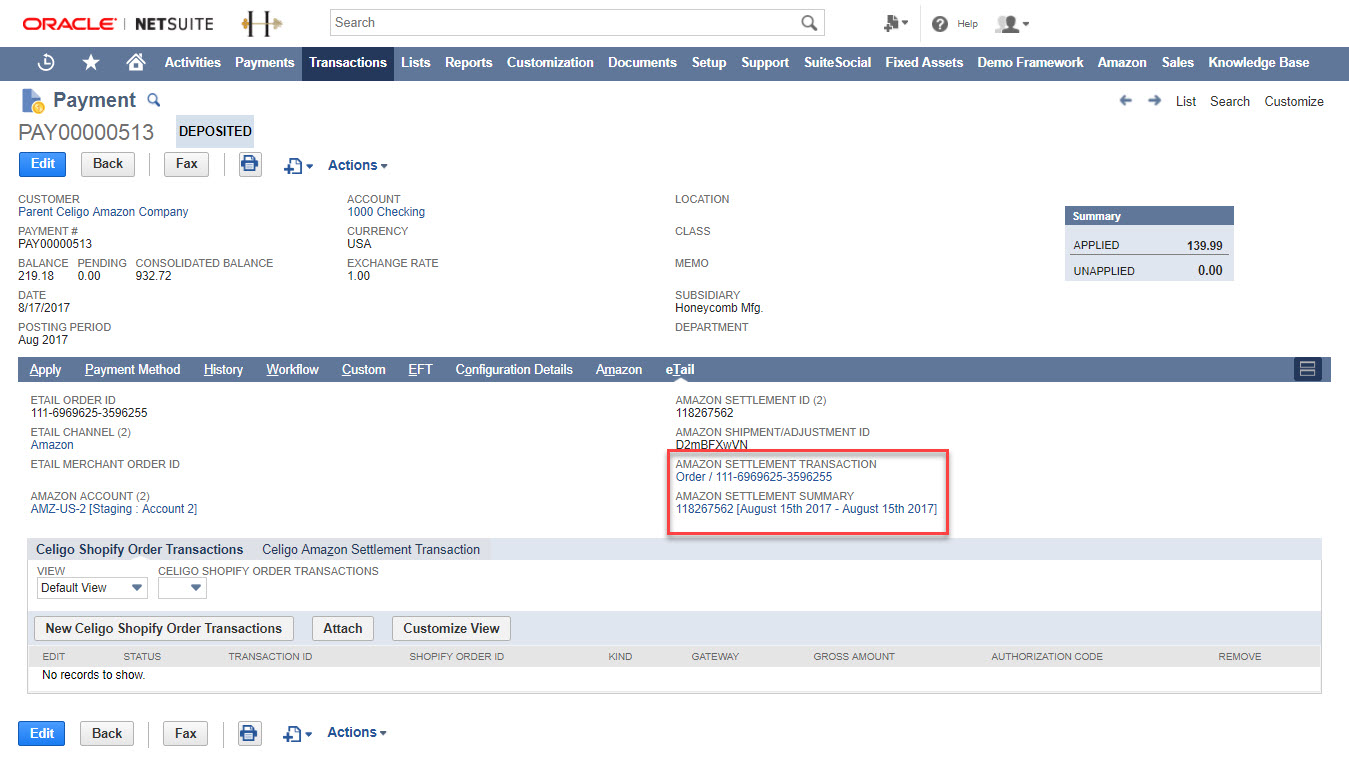Switch to the Apply subtab

tap(46, 370)
